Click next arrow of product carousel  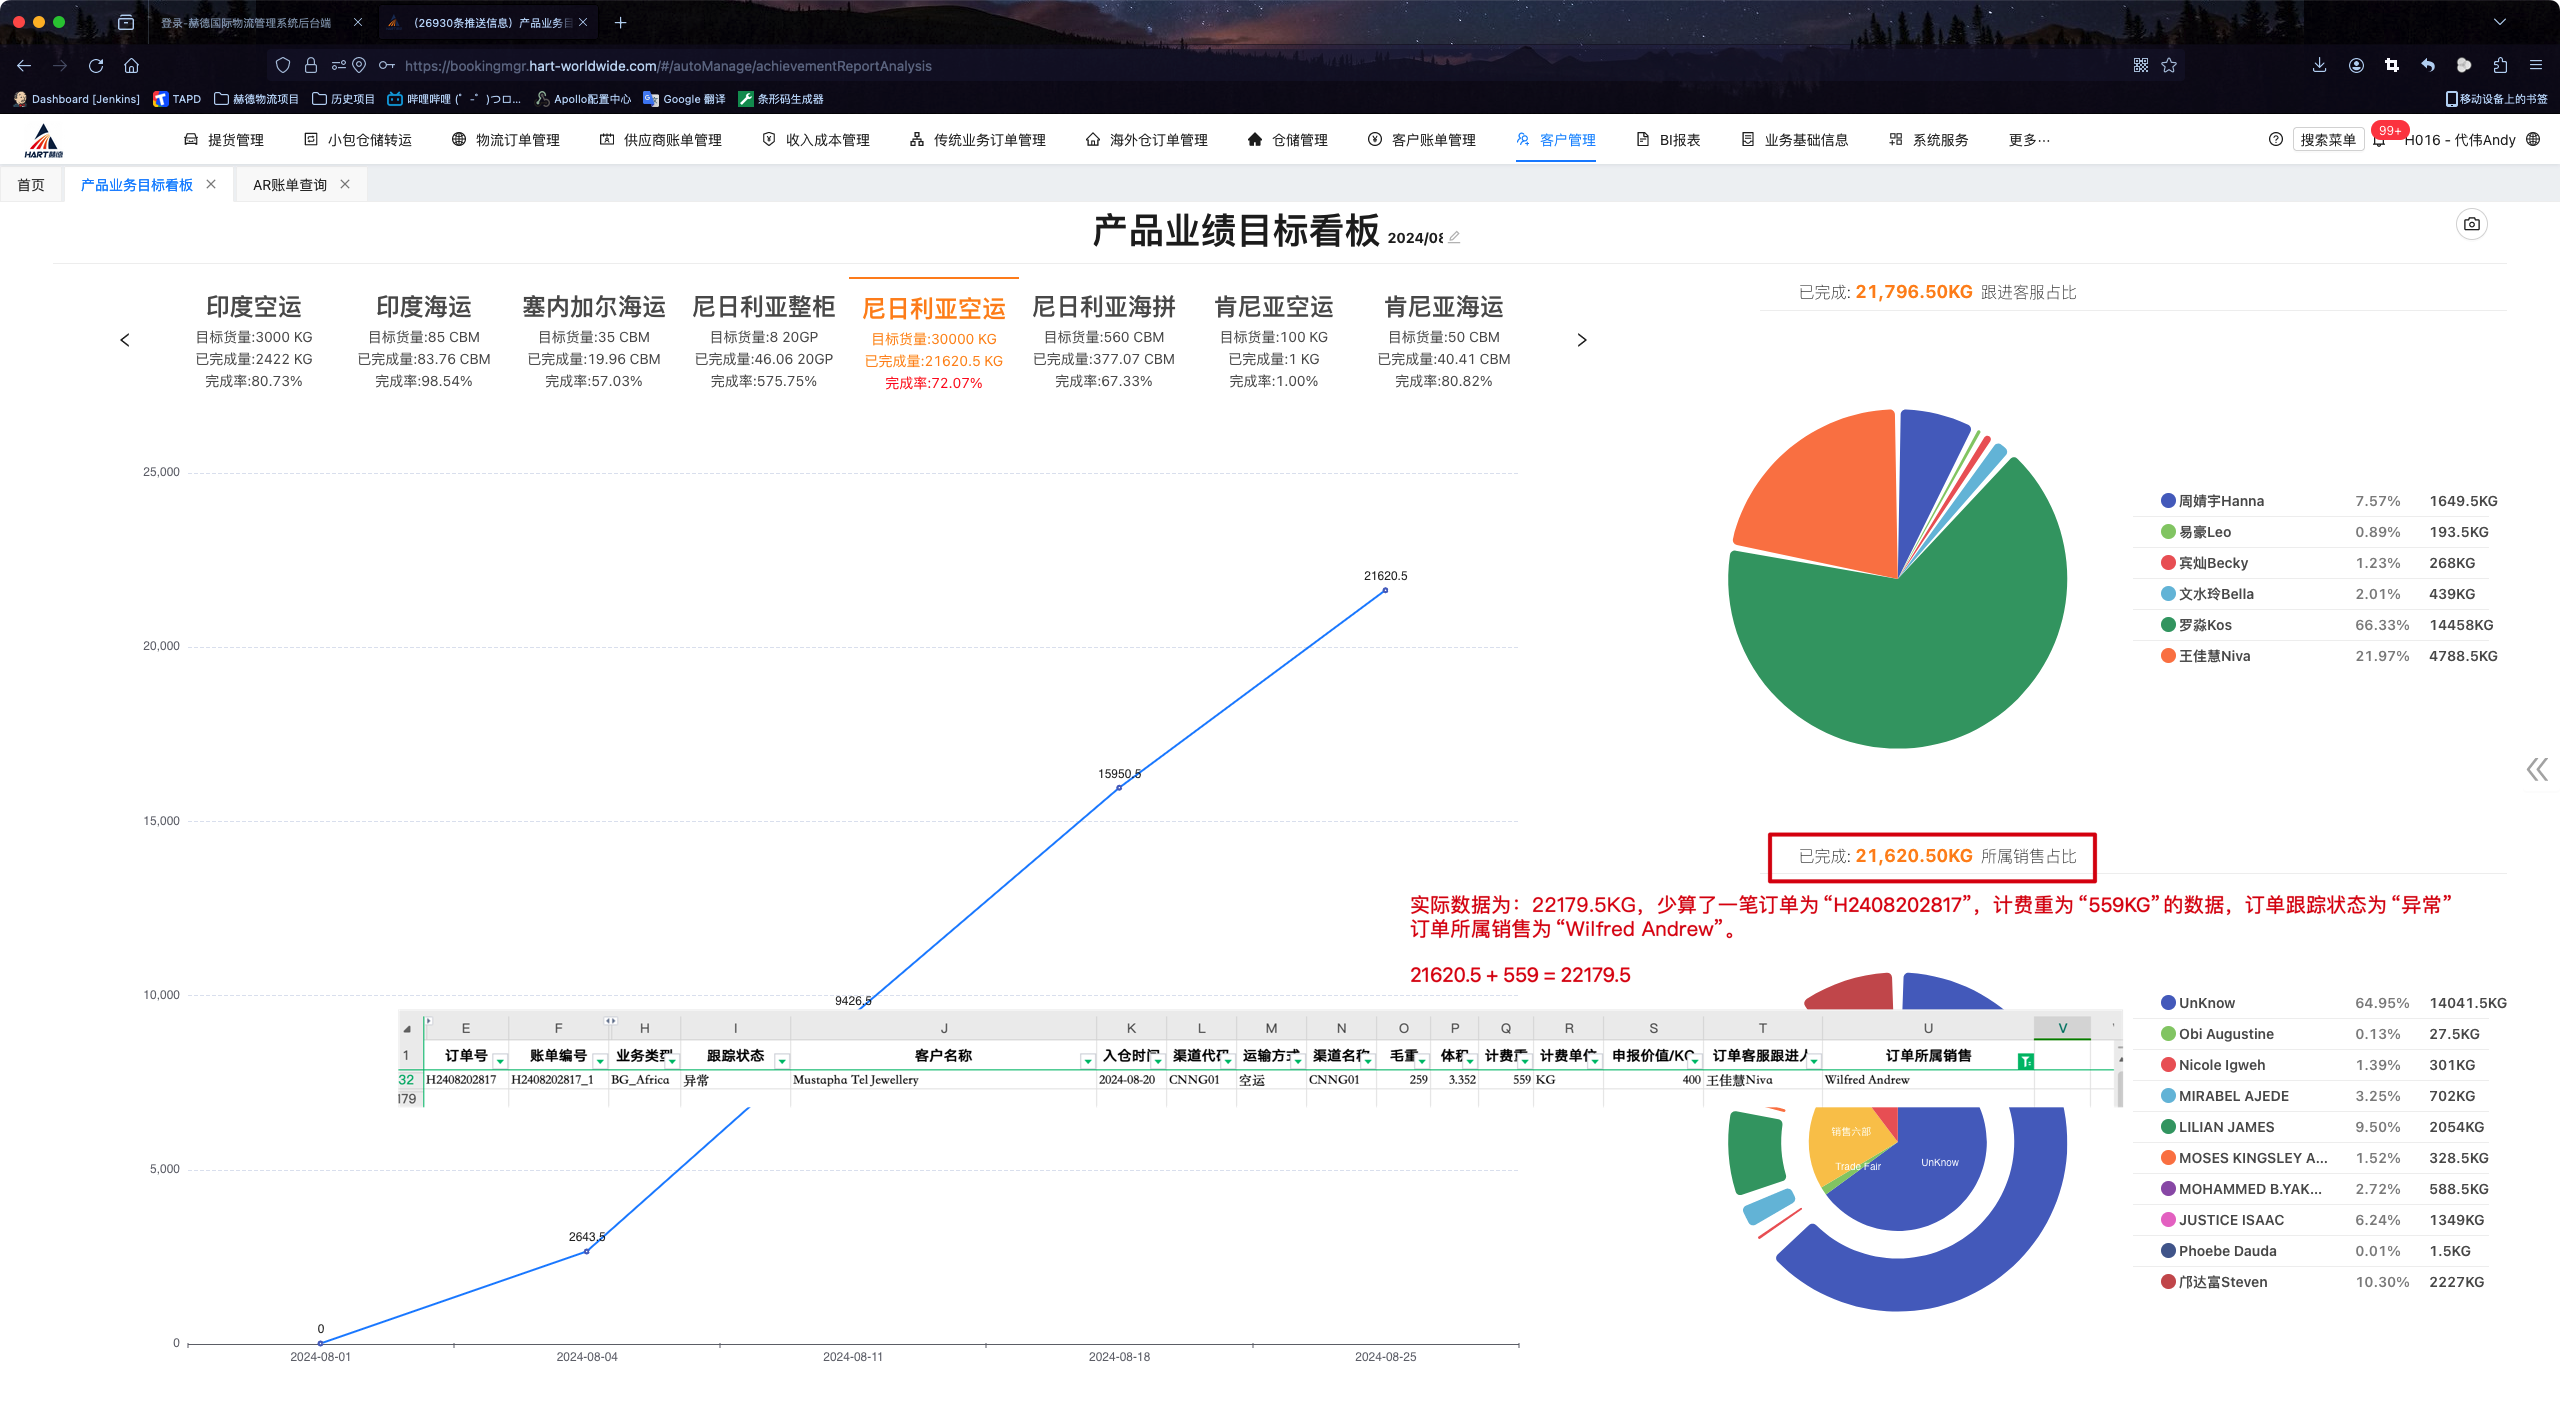(x=1581, y=340)
